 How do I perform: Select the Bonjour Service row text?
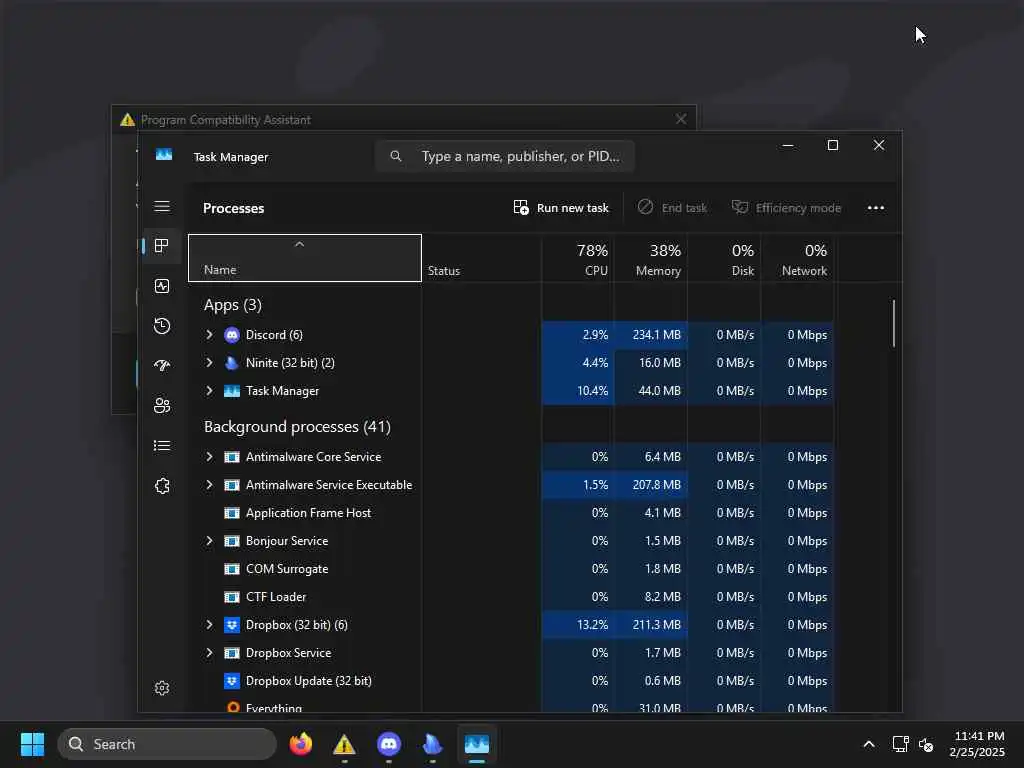tap(287, 541)
